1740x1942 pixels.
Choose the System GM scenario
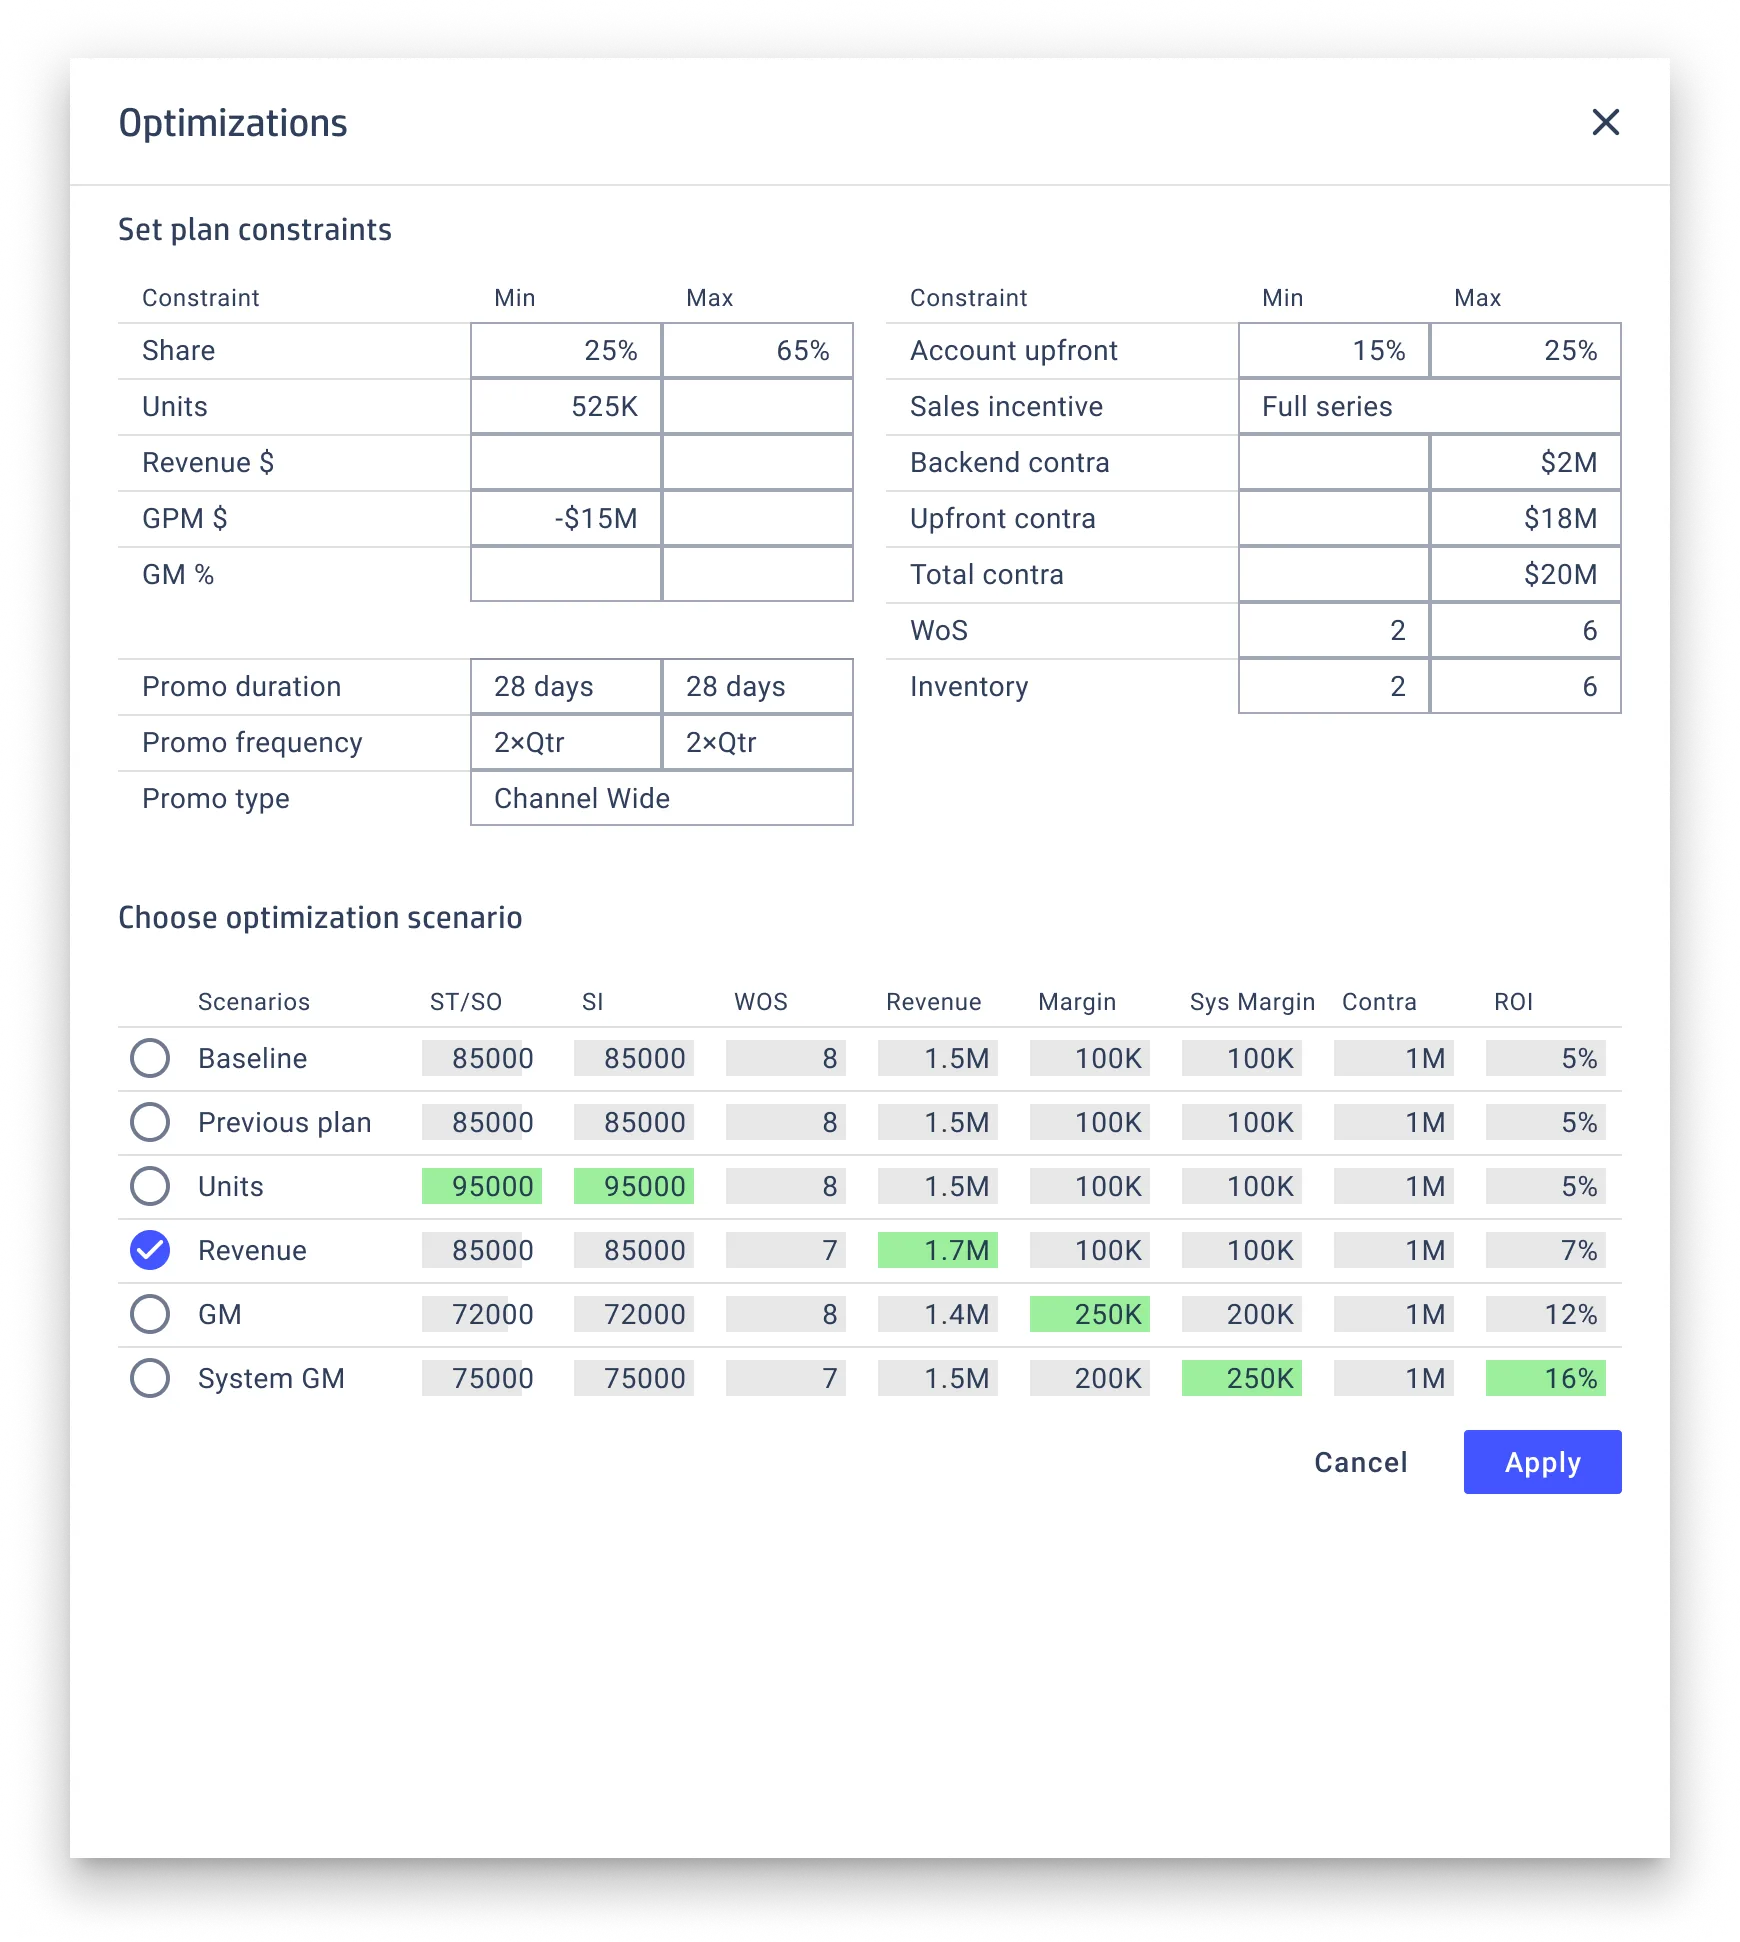tap(150, 1377)
